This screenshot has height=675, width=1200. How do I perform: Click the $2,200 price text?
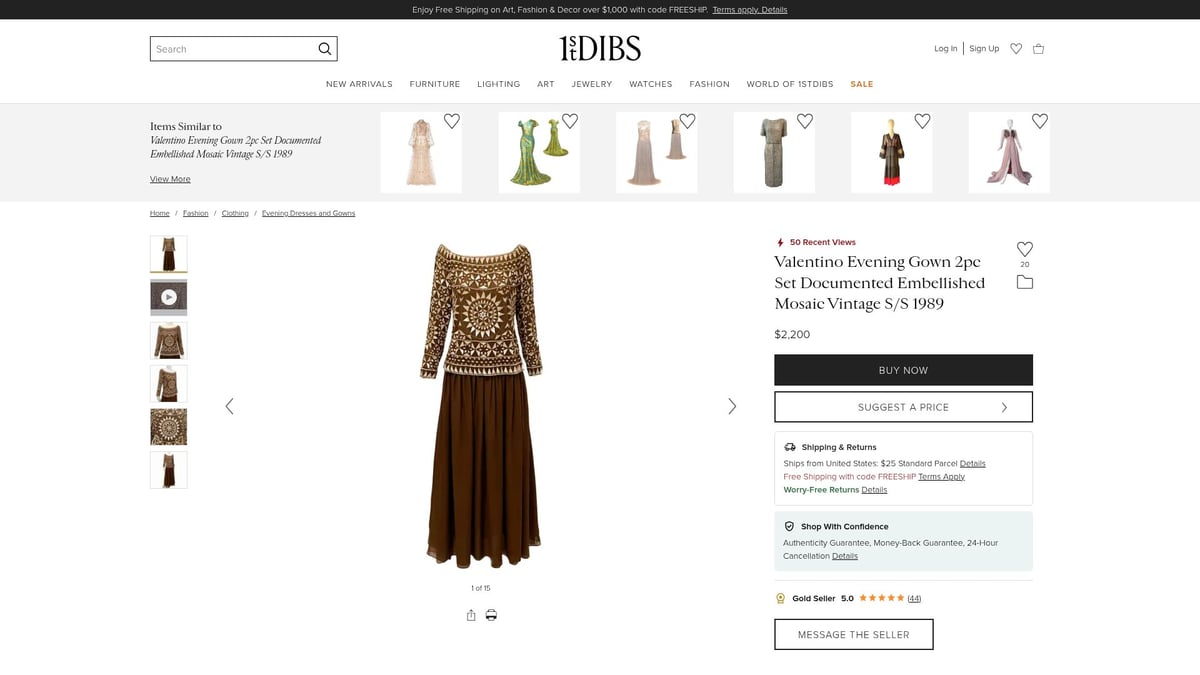pyautogui.click(x=792, y=334)
